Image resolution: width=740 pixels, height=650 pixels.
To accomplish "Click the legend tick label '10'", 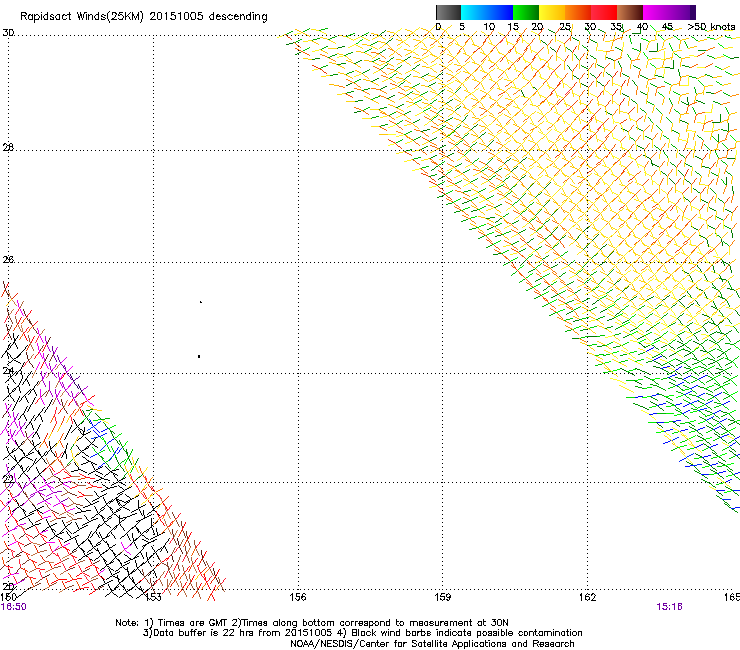I will [489, 27].
